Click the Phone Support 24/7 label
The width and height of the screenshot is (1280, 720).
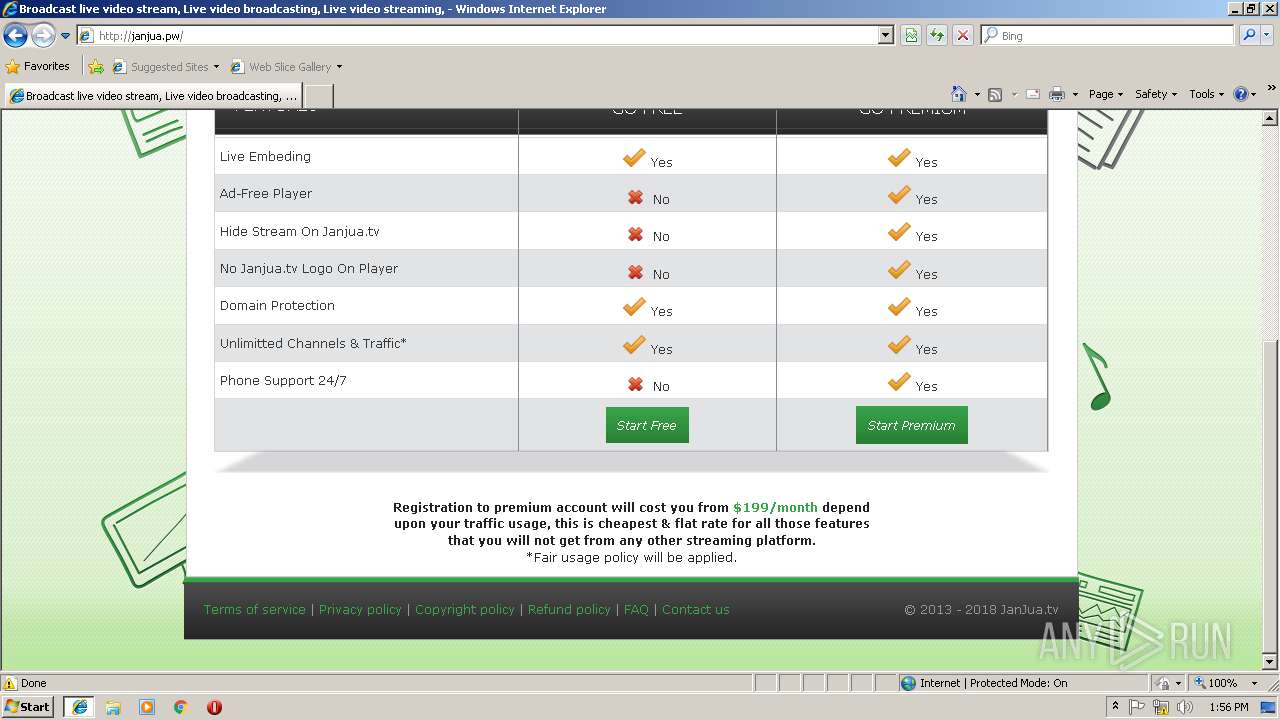pyautogui.click(x=283, y=380)
